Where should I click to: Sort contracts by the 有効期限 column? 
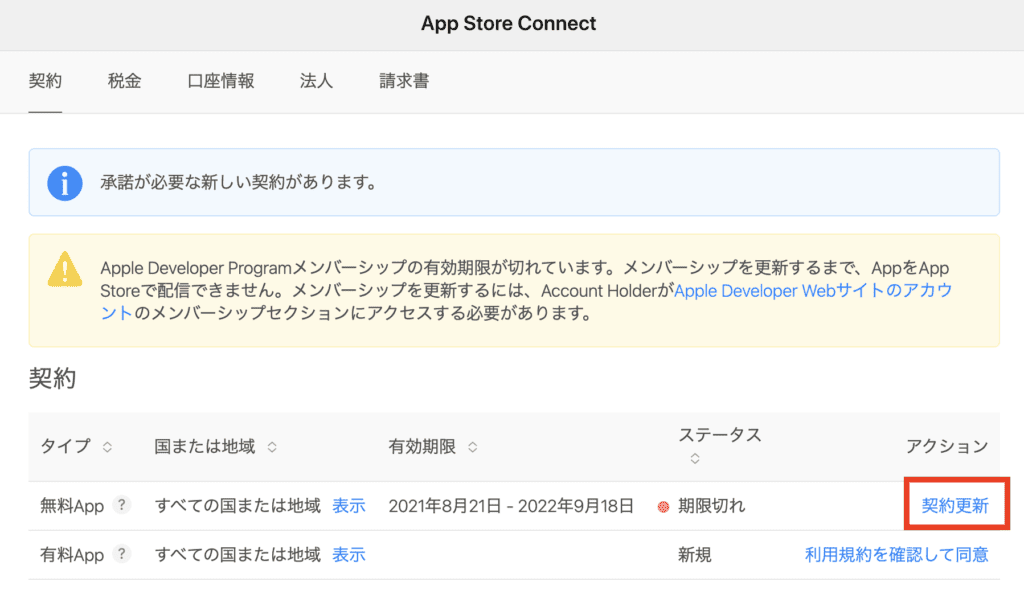coord(473,447)
